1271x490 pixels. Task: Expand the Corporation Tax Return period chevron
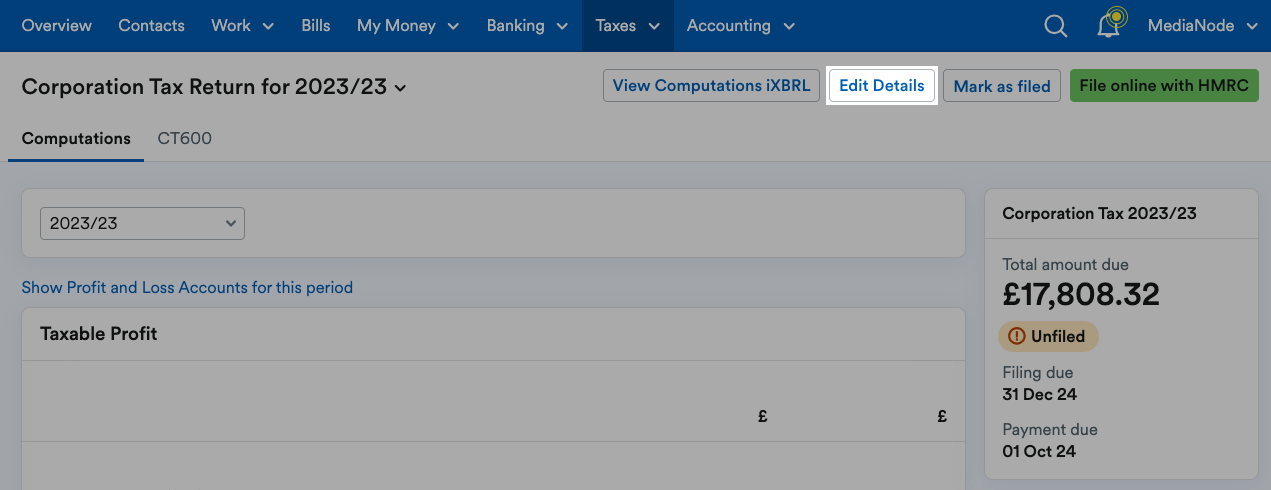(x=401, y=88)
